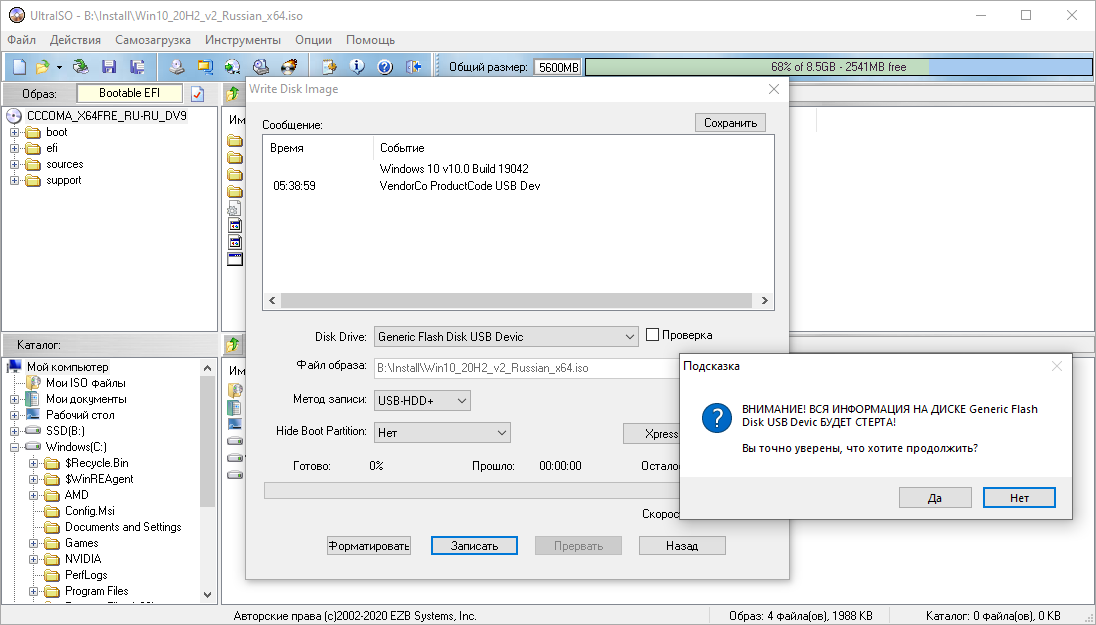The width and height of the screenshot is (1096, 625).
Task: Click the write progress bar
Action: [x=472, y=491]
